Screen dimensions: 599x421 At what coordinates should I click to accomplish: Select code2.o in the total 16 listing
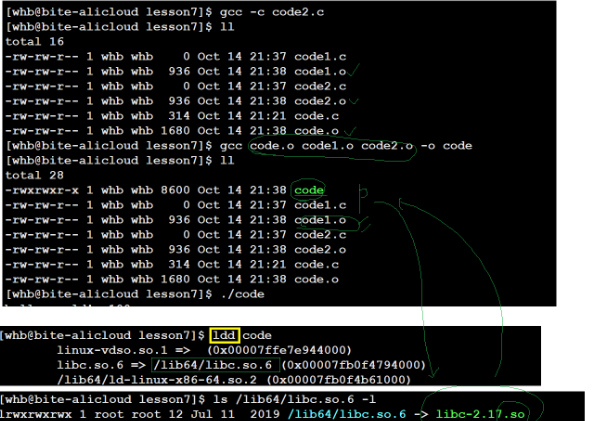tap(320, 101)
